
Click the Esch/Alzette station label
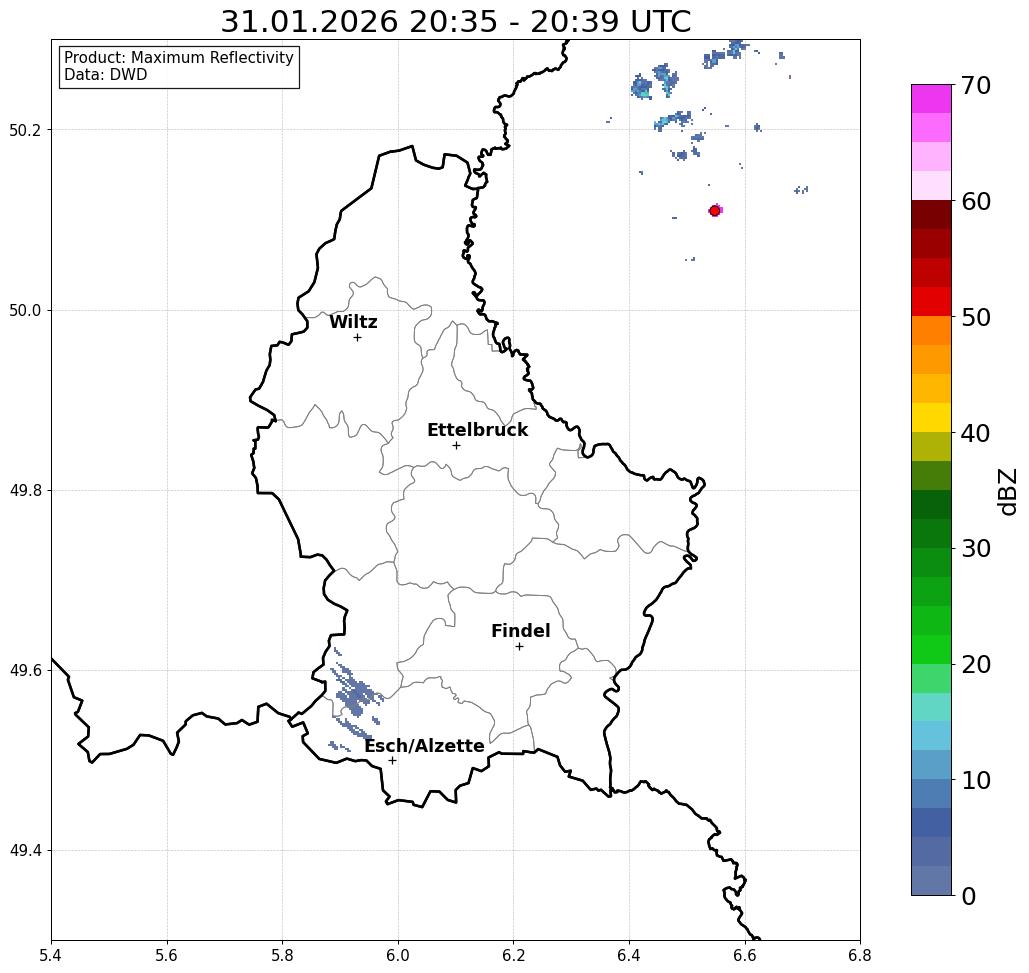point(424,746)
